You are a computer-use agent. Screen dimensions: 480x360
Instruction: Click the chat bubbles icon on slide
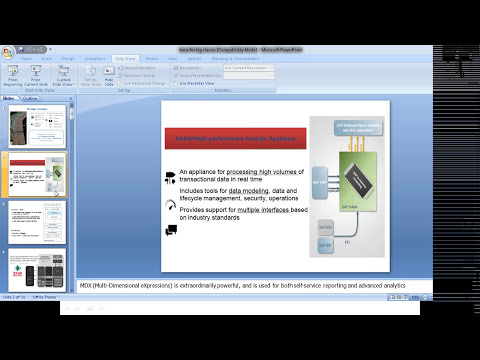171,230
